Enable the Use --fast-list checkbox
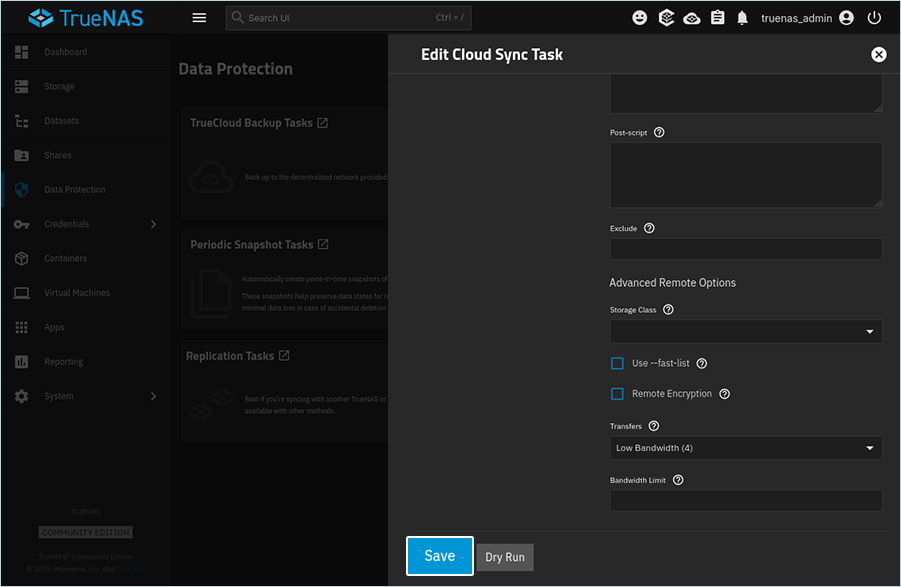Image resolution: width=901 pixels, height=587 pixels. [617, 363]
